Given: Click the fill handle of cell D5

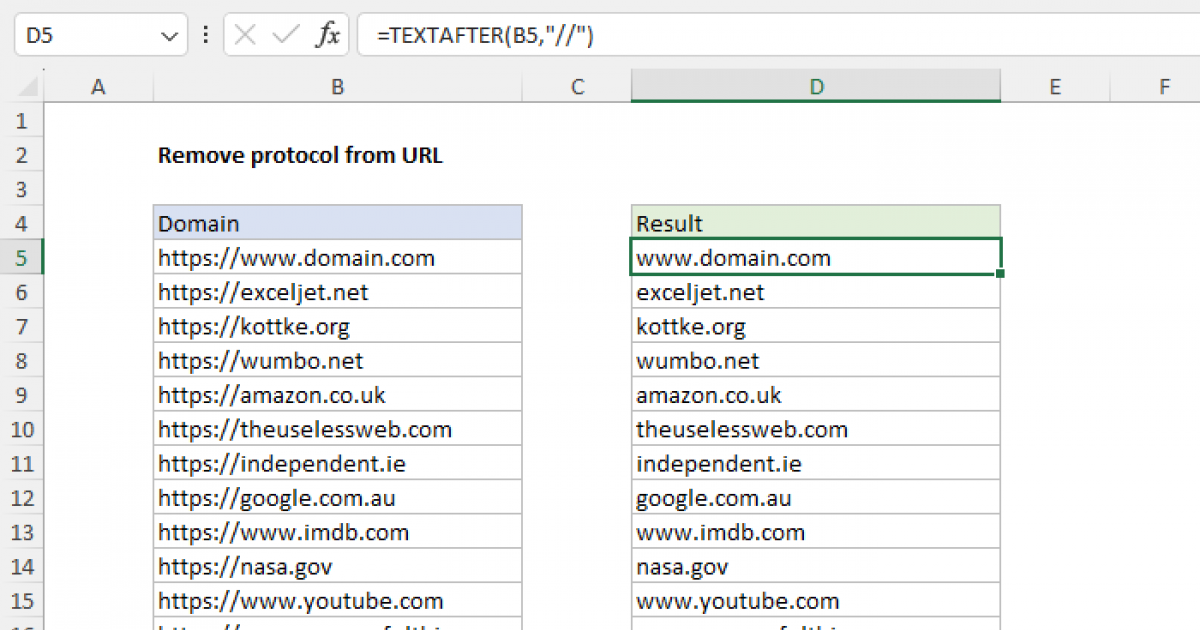Looking at the screenshot, I should pos(1000,273).
